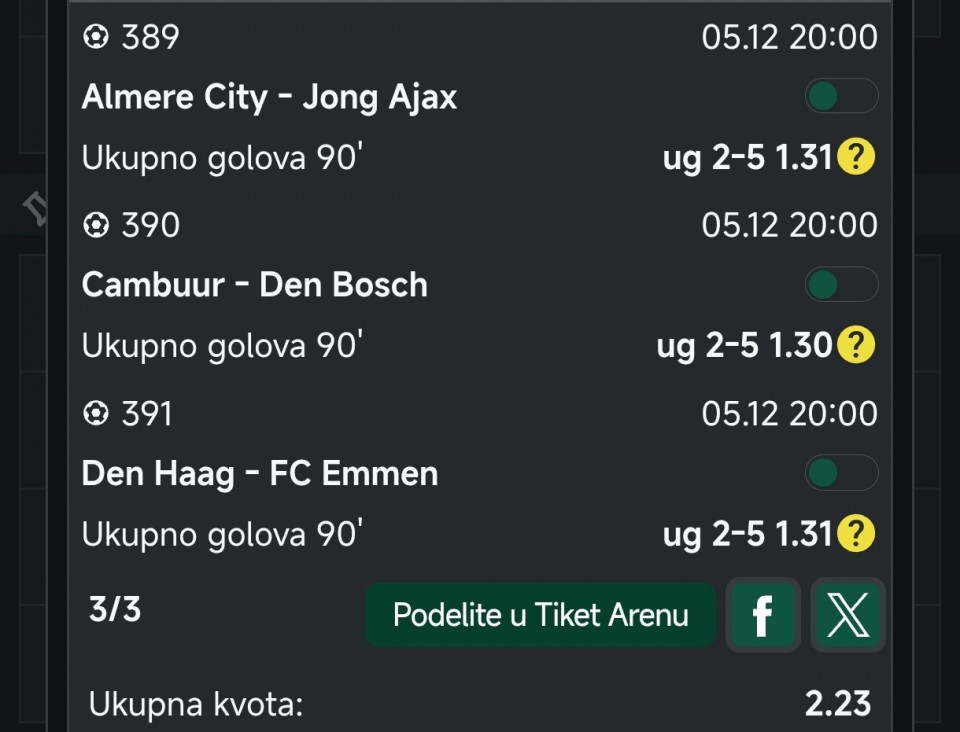Open help for the Almere City odds
The height and width of the screenshot is (732, 960).
(855, 157)
